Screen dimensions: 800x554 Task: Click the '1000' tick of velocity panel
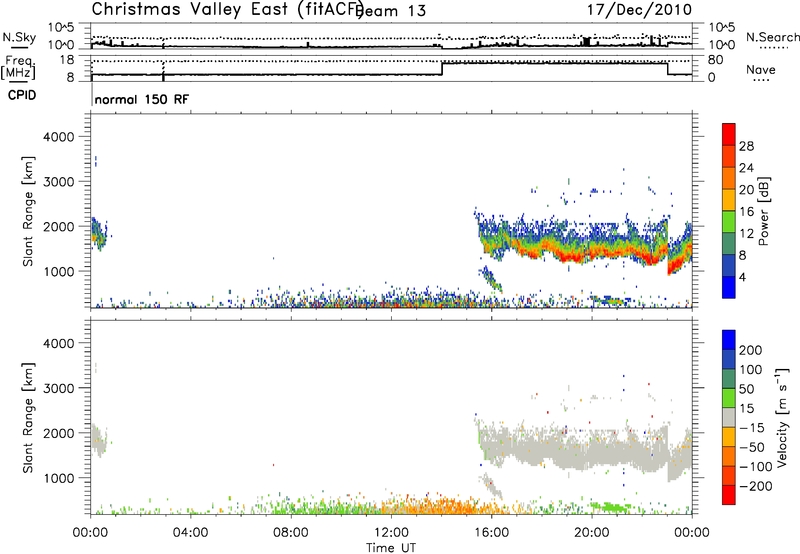coord(58,478)
